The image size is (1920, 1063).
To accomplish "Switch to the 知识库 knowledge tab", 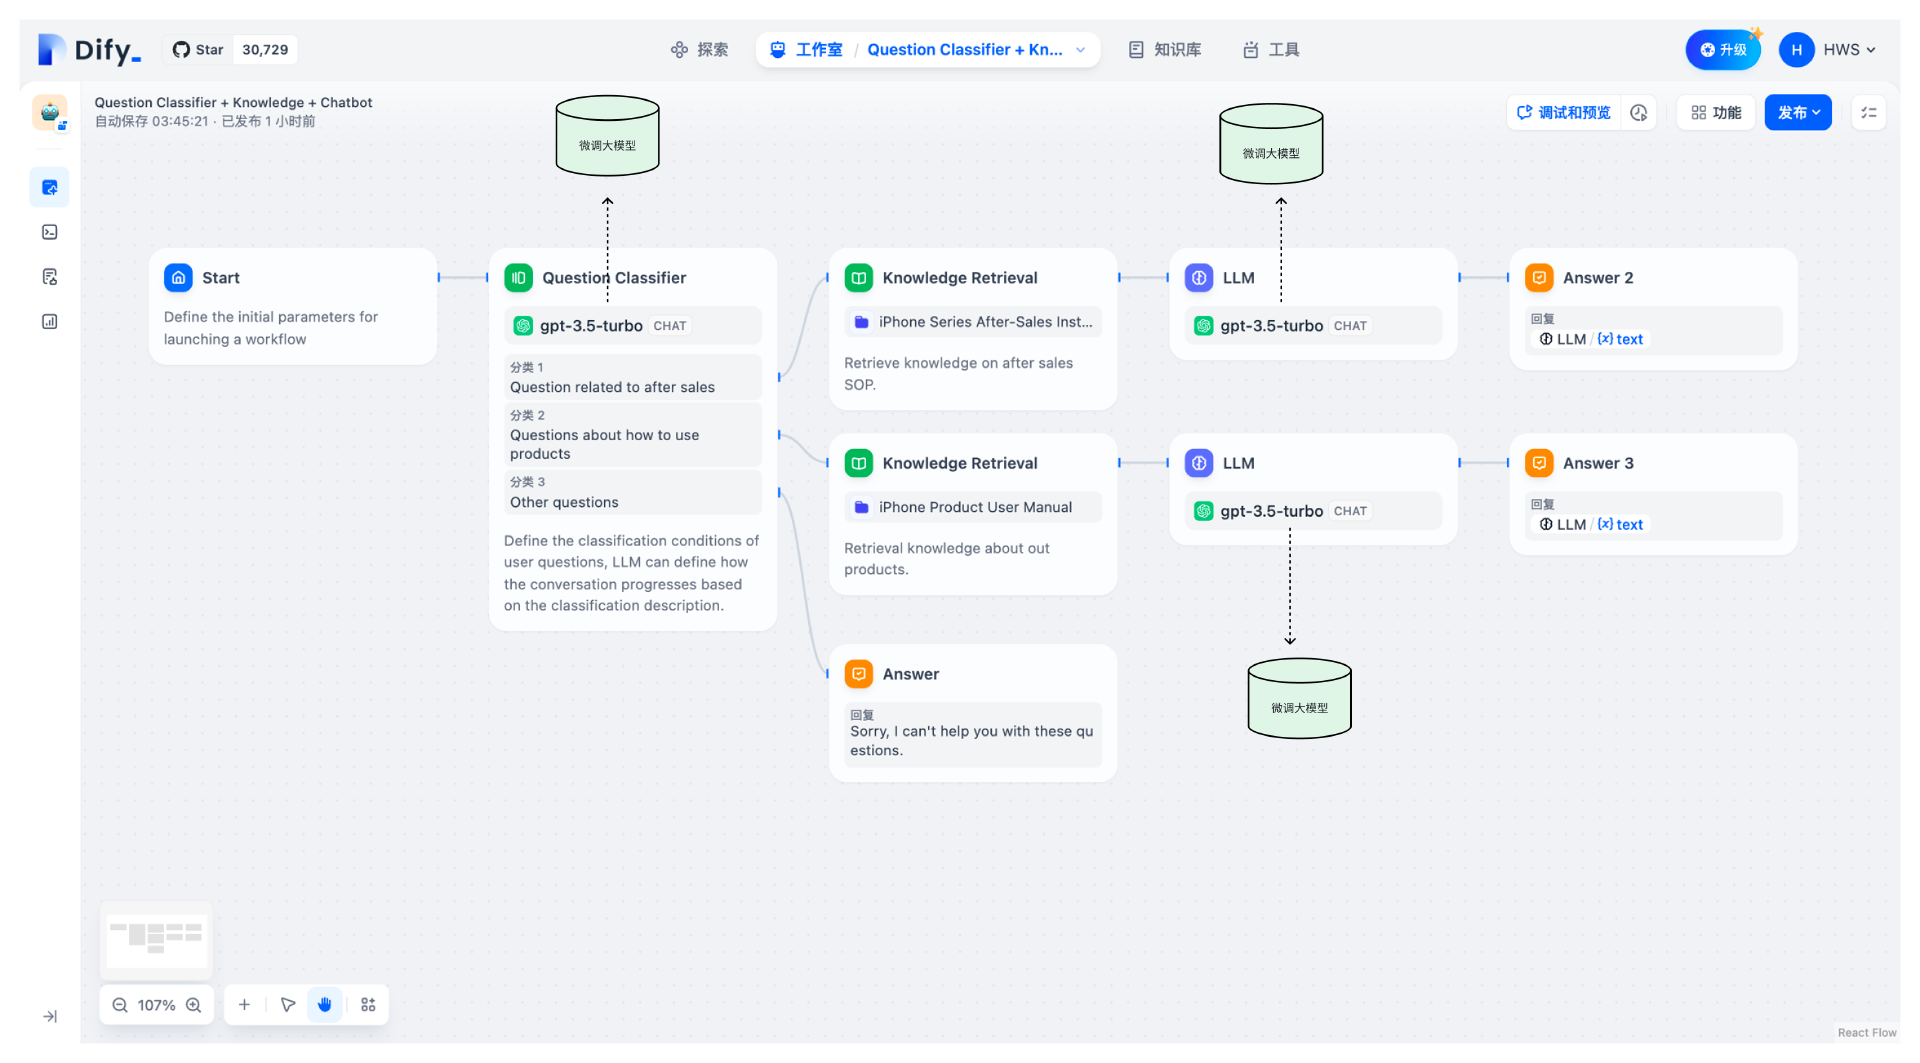I will [x=1165, y=50].
